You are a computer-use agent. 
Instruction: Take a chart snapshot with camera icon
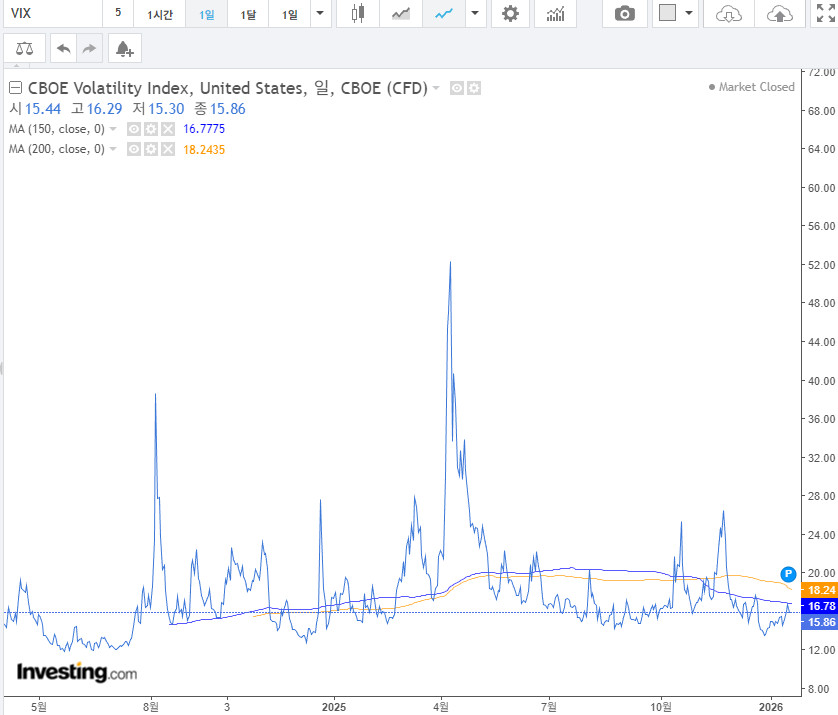(x=624, y=13)
